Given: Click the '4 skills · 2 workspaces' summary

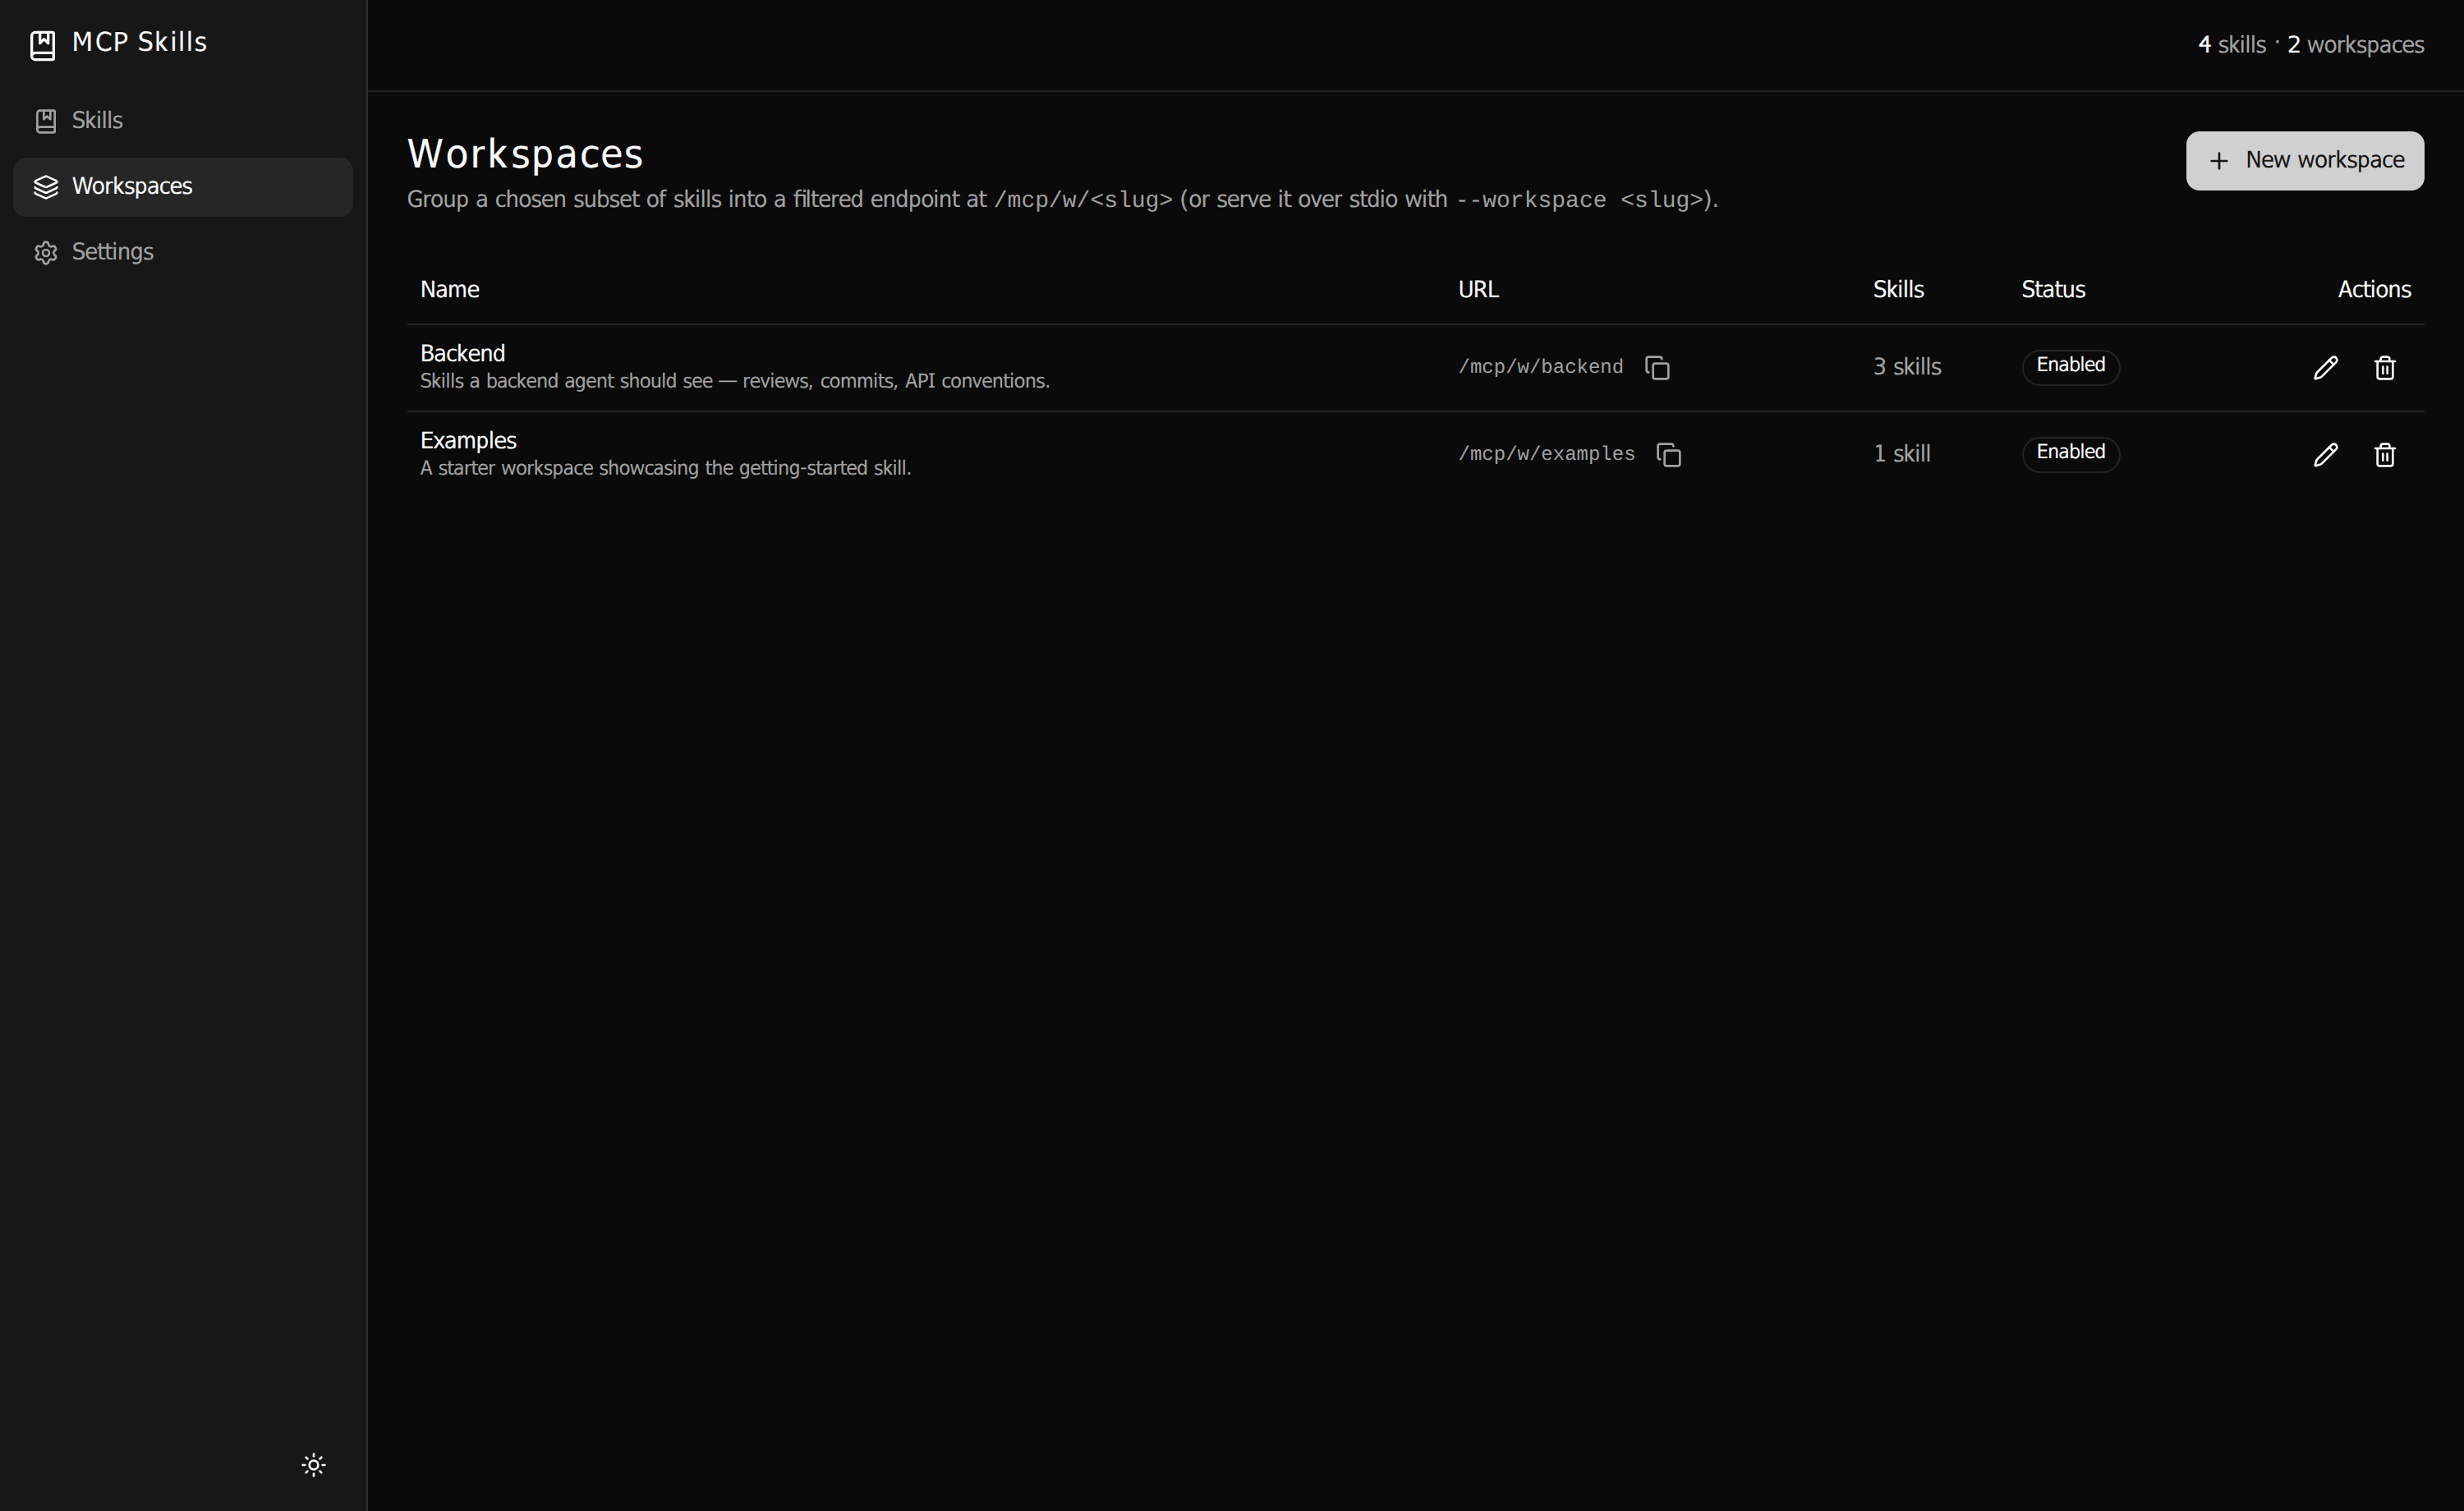Looking at the screenshot, I should (2311, 45).
